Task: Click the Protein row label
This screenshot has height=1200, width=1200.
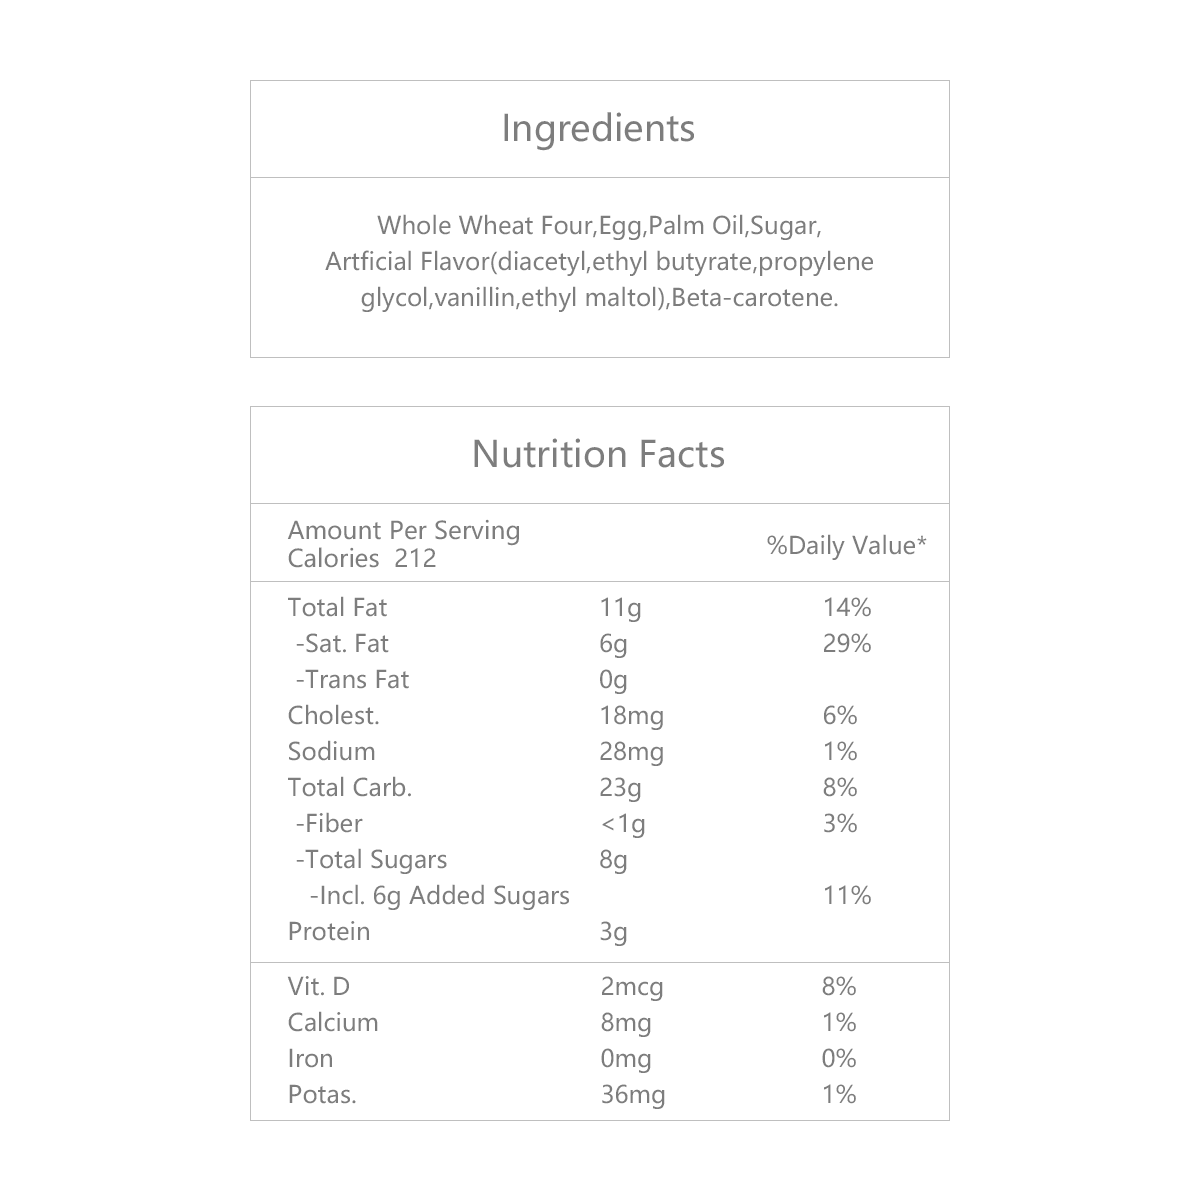Action: click(x=328, y=932)
